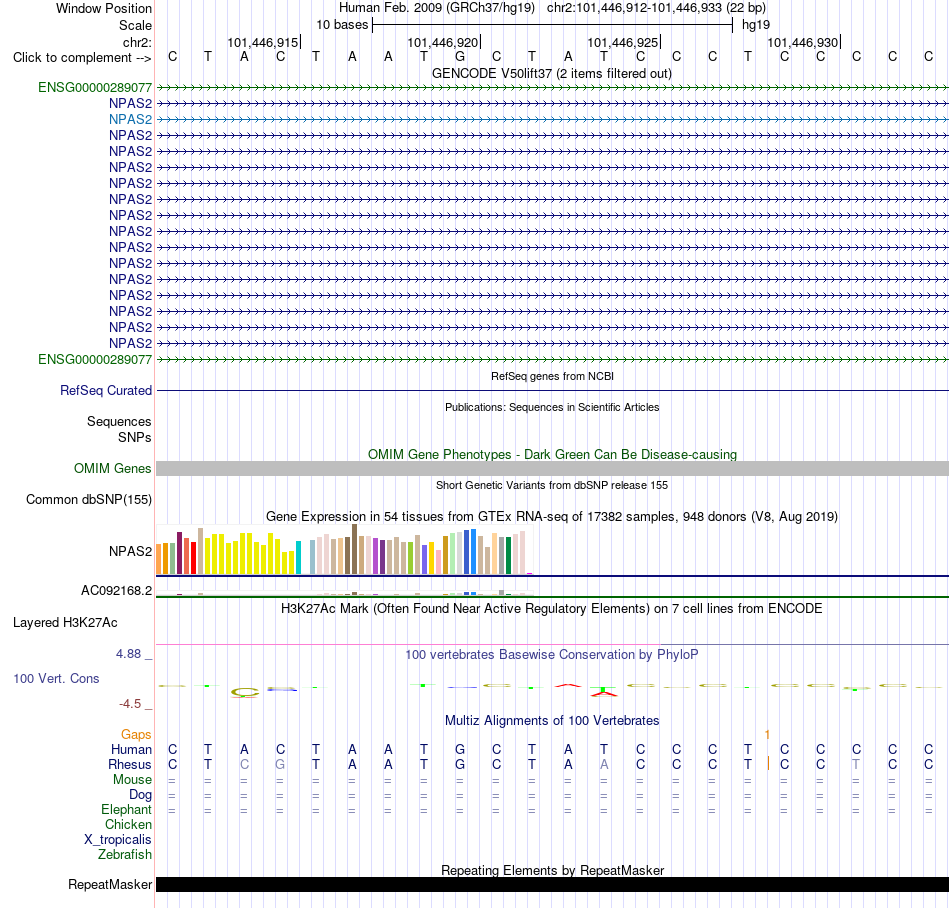Viewport: 950px width, 908px height.
Task: Click the black RepeatMasker track bar
Action: click(x=552, y=884)
